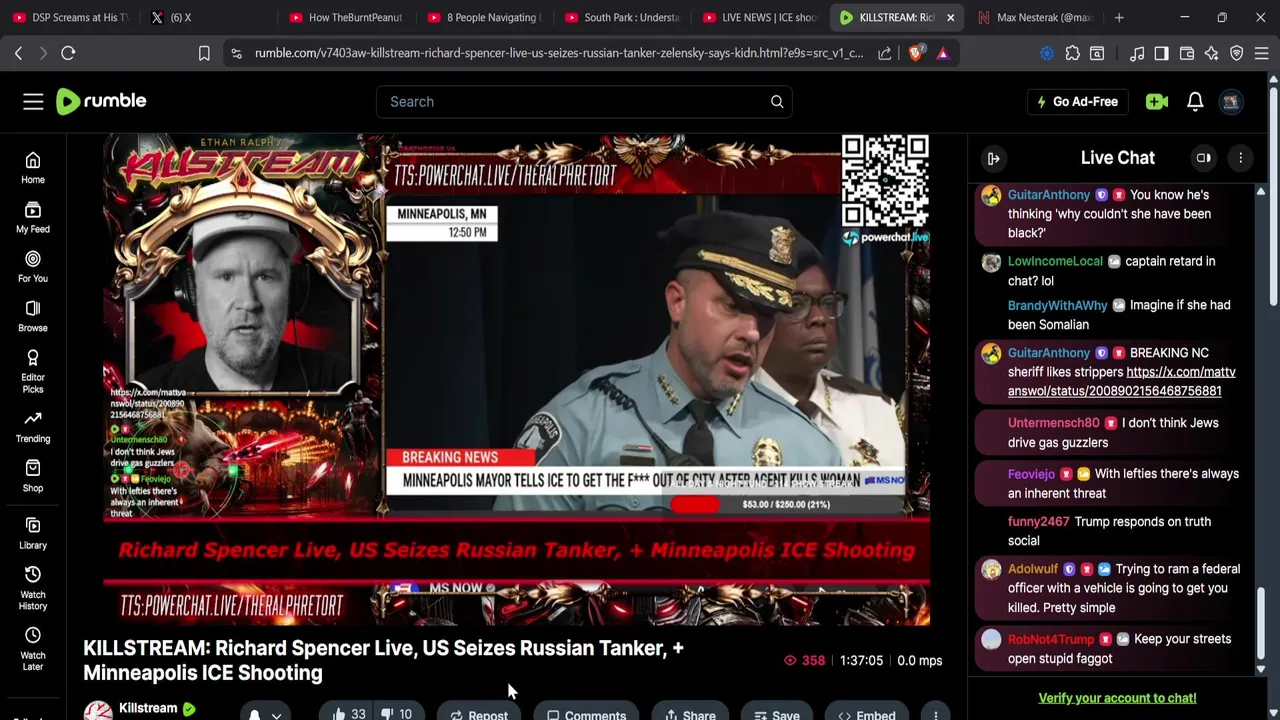
Task: Open Watch History in the sidebar
Action: coord(33,588)
